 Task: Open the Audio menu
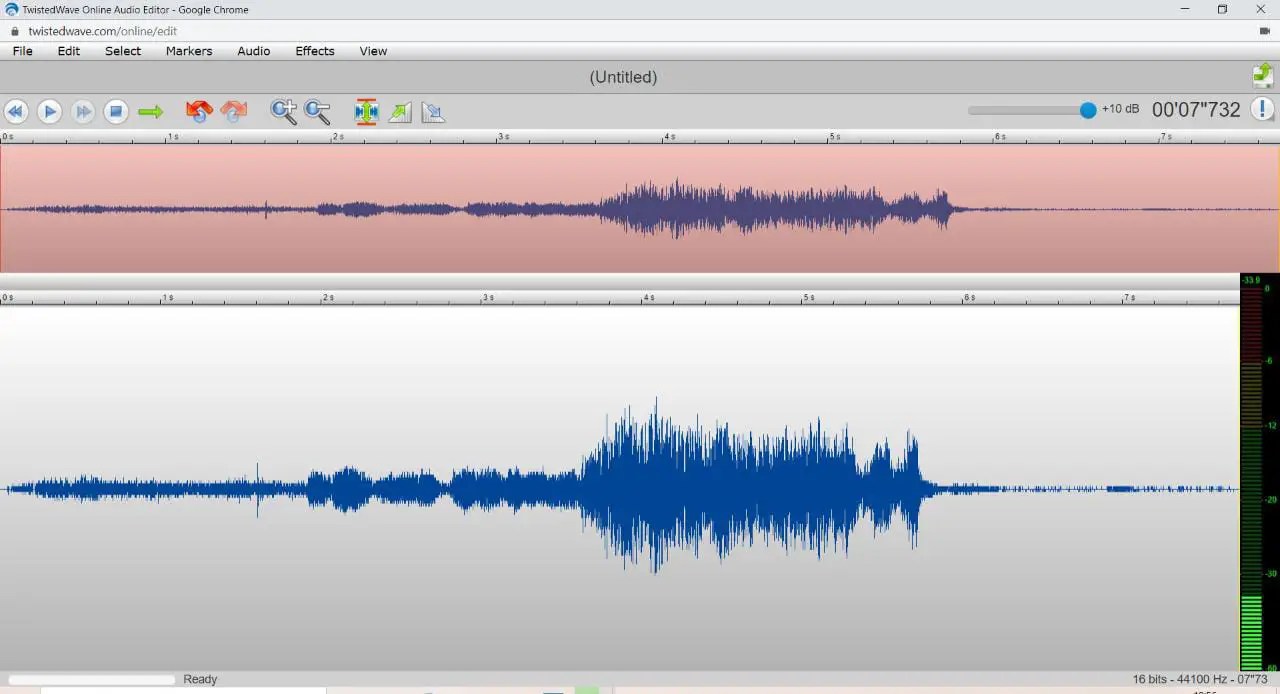pyautogui.click(x=253, y=51)
